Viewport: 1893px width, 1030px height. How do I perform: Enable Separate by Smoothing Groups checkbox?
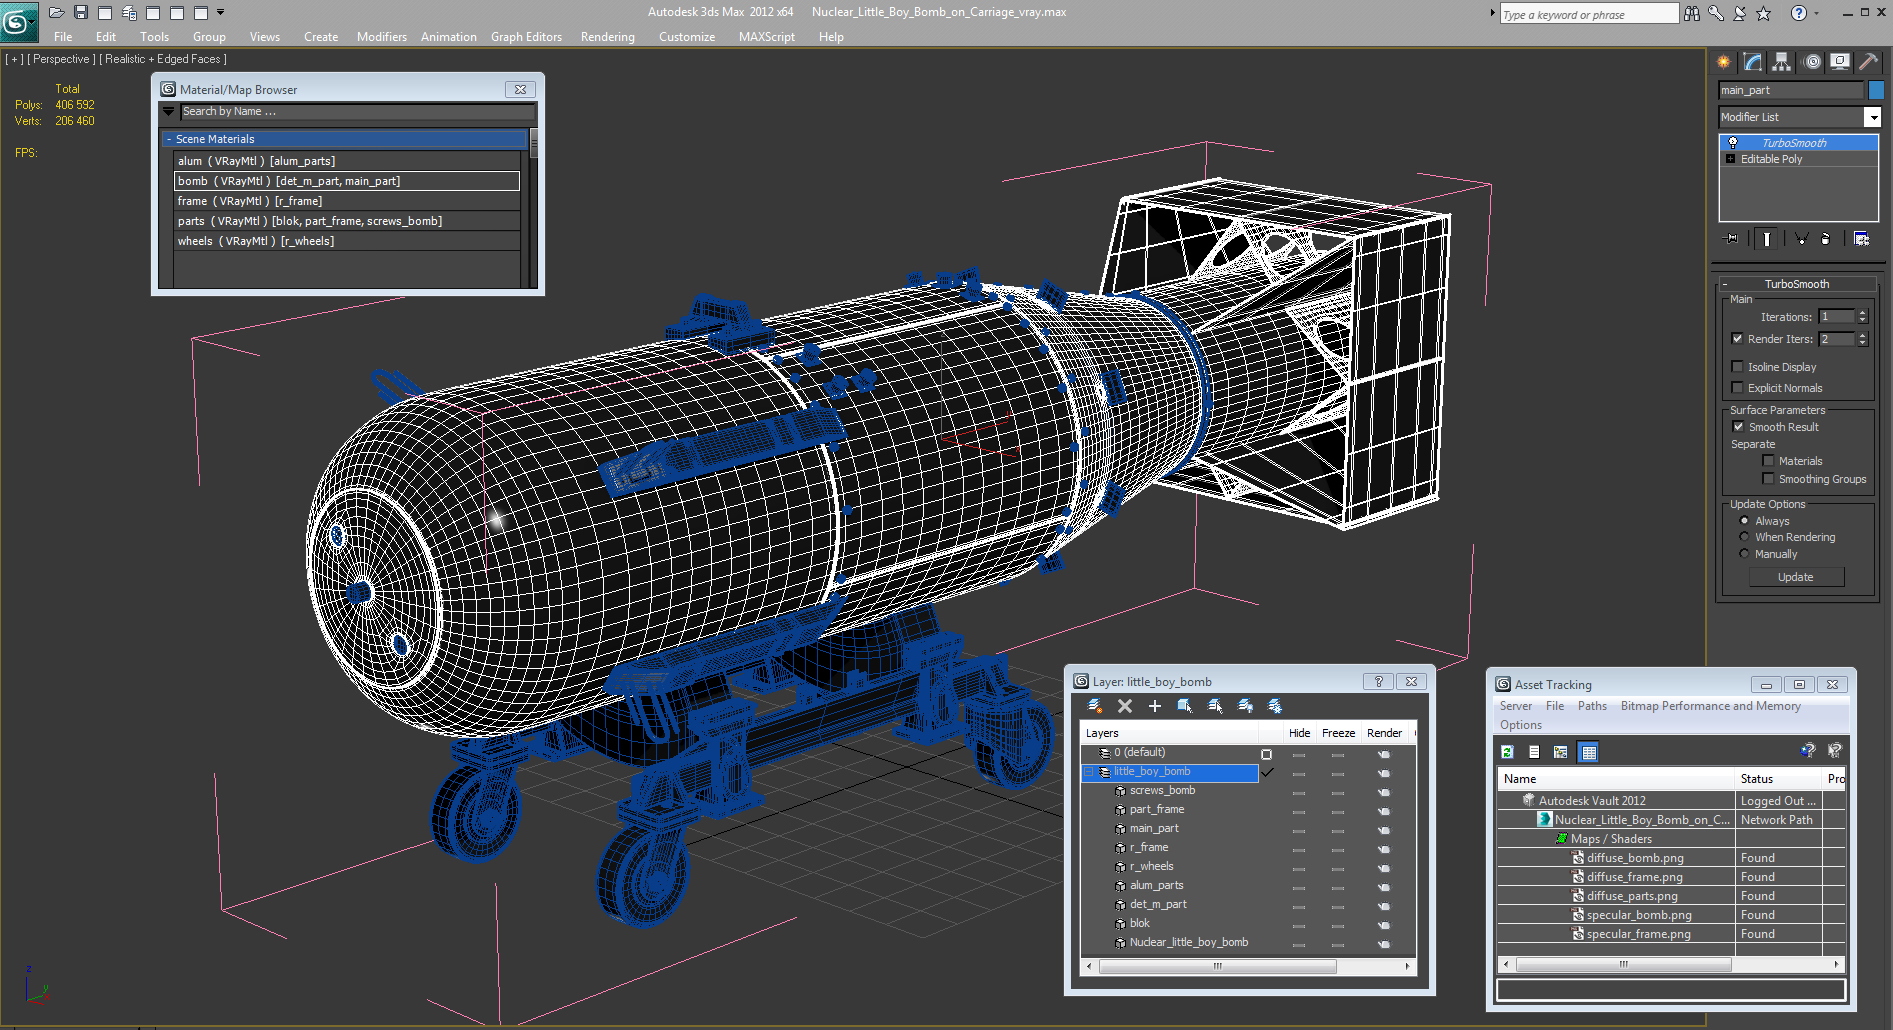tap(1768, 479)
